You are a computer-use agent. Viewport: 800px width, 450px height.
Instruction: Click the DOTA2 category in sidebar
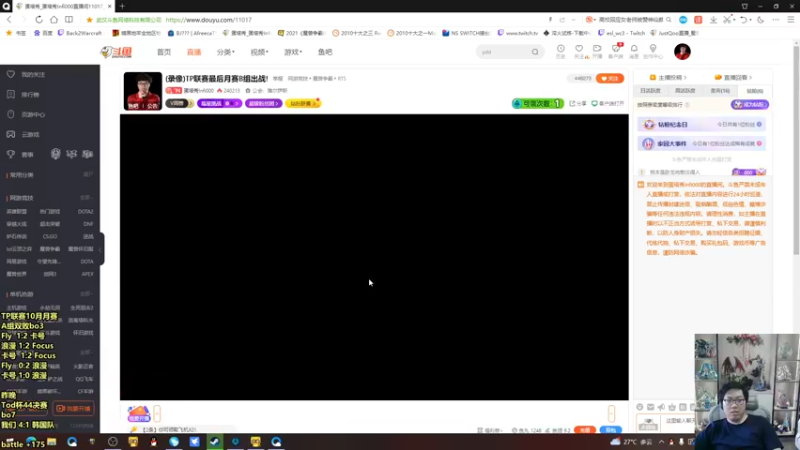point(85,212)
